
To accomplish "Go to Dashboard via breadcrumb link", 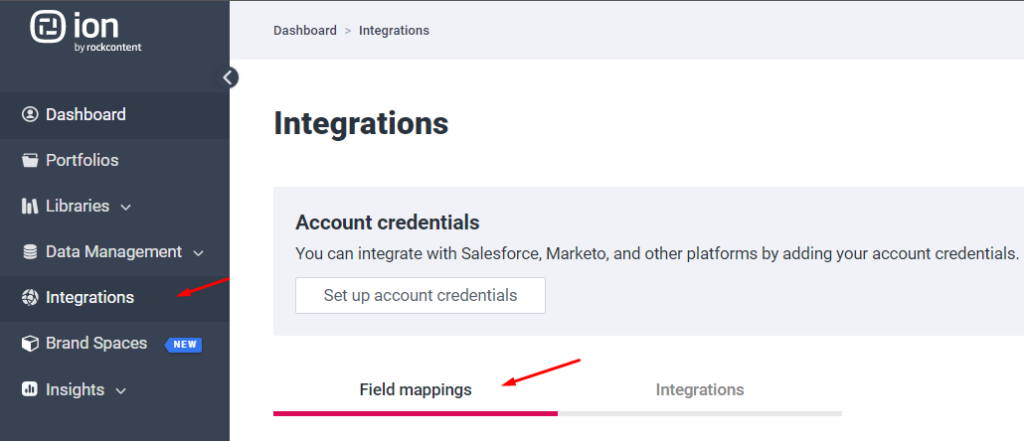I will pos(305,31).
